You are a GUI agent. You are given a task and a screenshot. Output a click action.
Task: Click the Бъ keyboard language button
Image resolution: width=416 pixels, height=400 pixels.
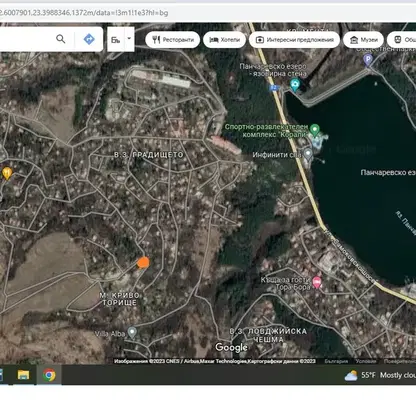[116, 39]
